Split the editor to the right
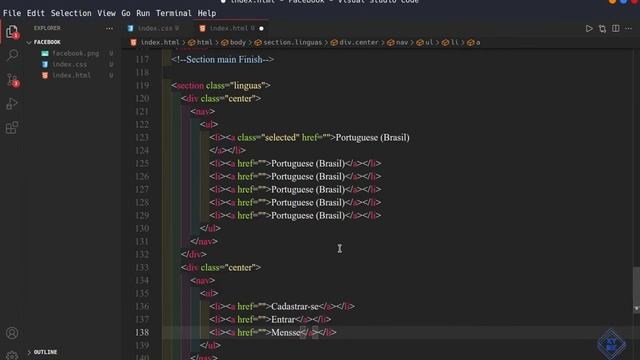Screen dimensions: 640x360 click(x=616, y=29)
